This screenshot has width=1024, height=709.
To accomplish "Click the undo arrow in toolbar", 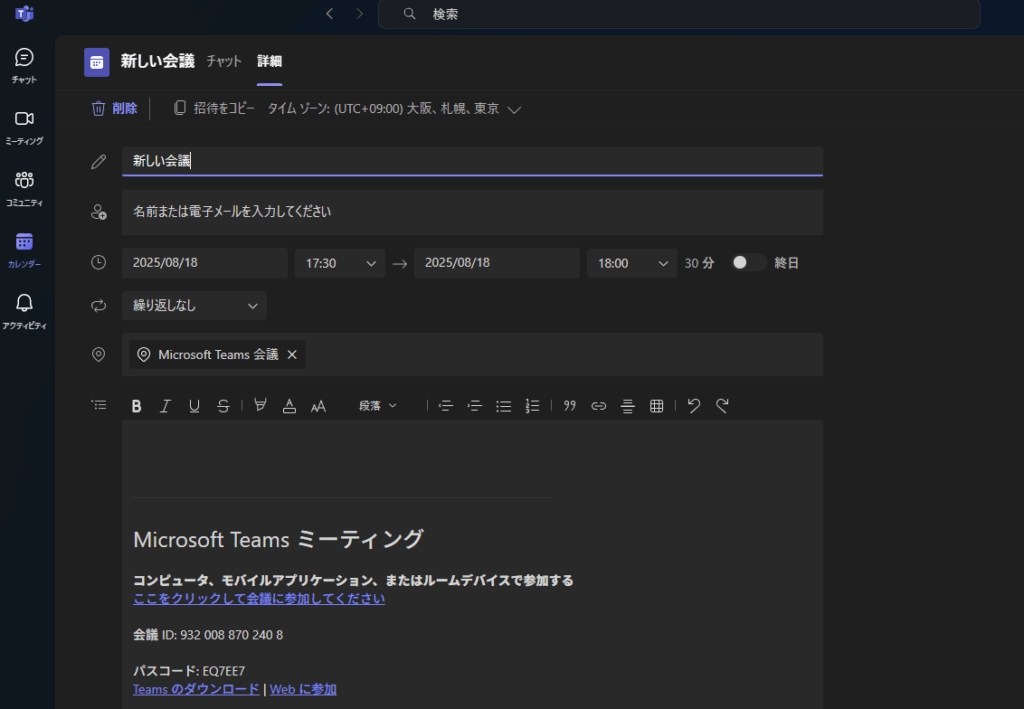I will tap(694, 406).
